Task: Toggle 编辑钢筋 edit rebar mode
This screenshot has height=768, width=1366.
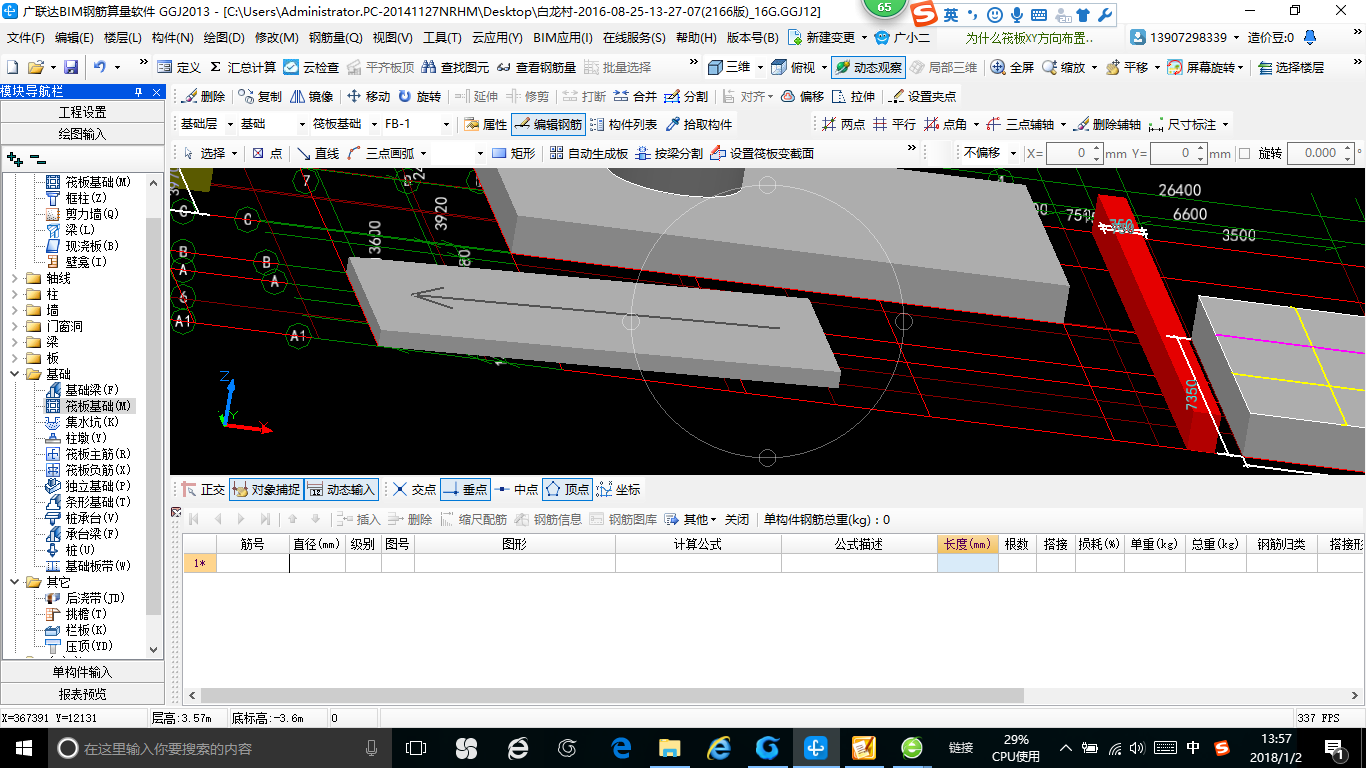Action: [x=547, y=124]
